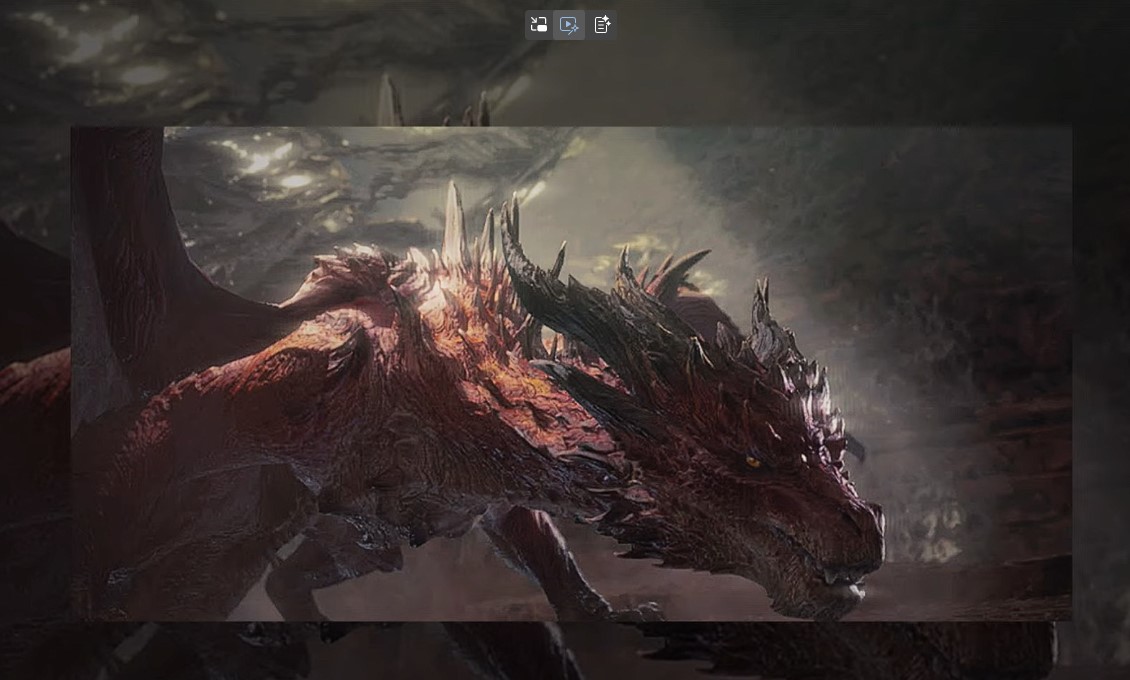
Task: Click the picture-in-picture shrink icon
Action: pos(538,25)
